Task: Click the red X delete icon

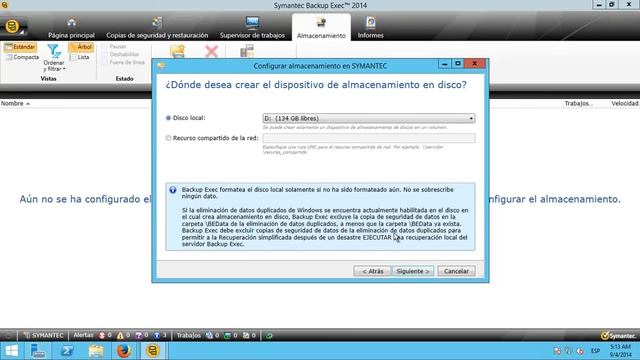Action: 211,51
